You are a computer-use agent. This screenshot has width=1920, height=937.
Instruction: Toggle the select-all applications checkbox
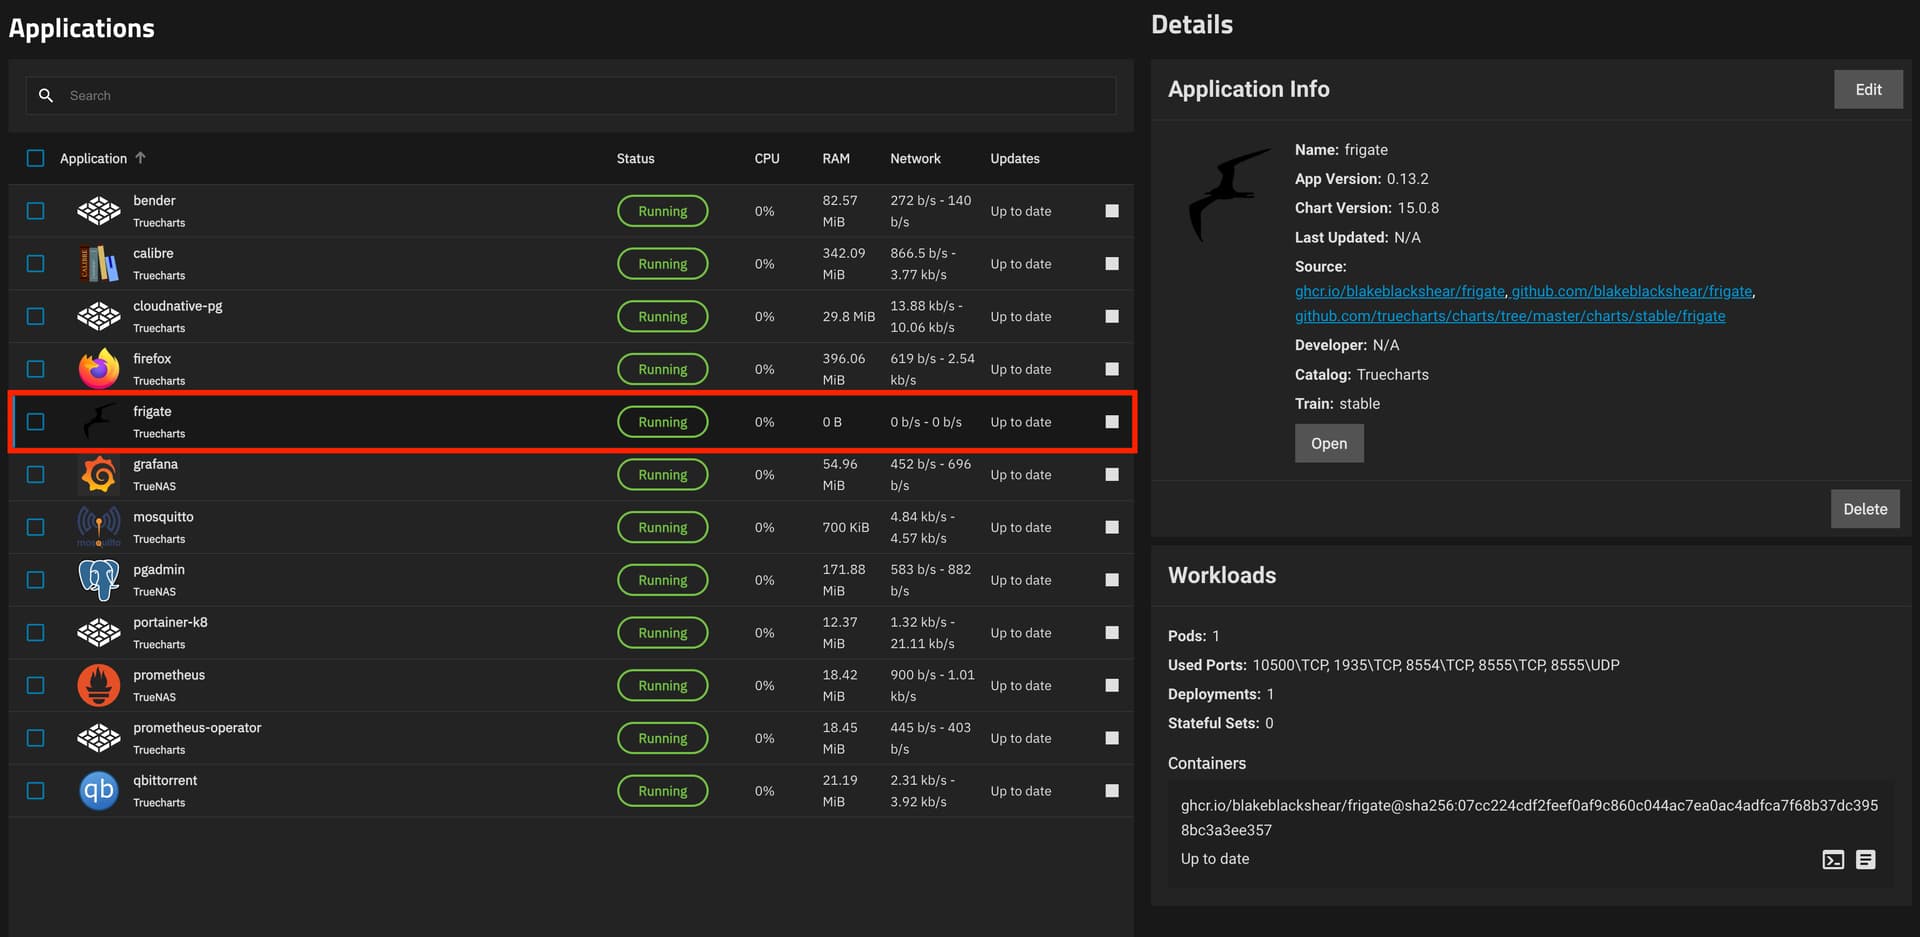[x=36, y=158]
